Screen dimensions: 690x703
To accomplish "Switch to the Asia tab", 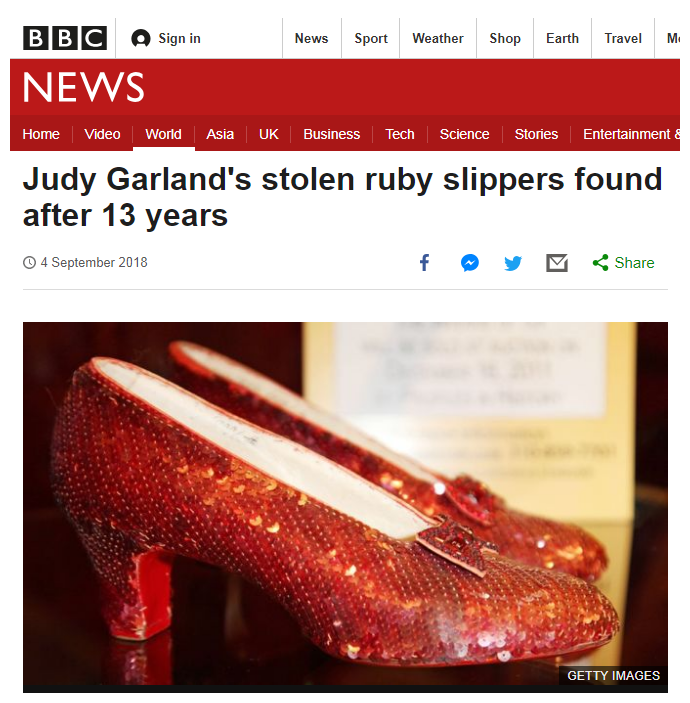I will (x=220, y=134).
